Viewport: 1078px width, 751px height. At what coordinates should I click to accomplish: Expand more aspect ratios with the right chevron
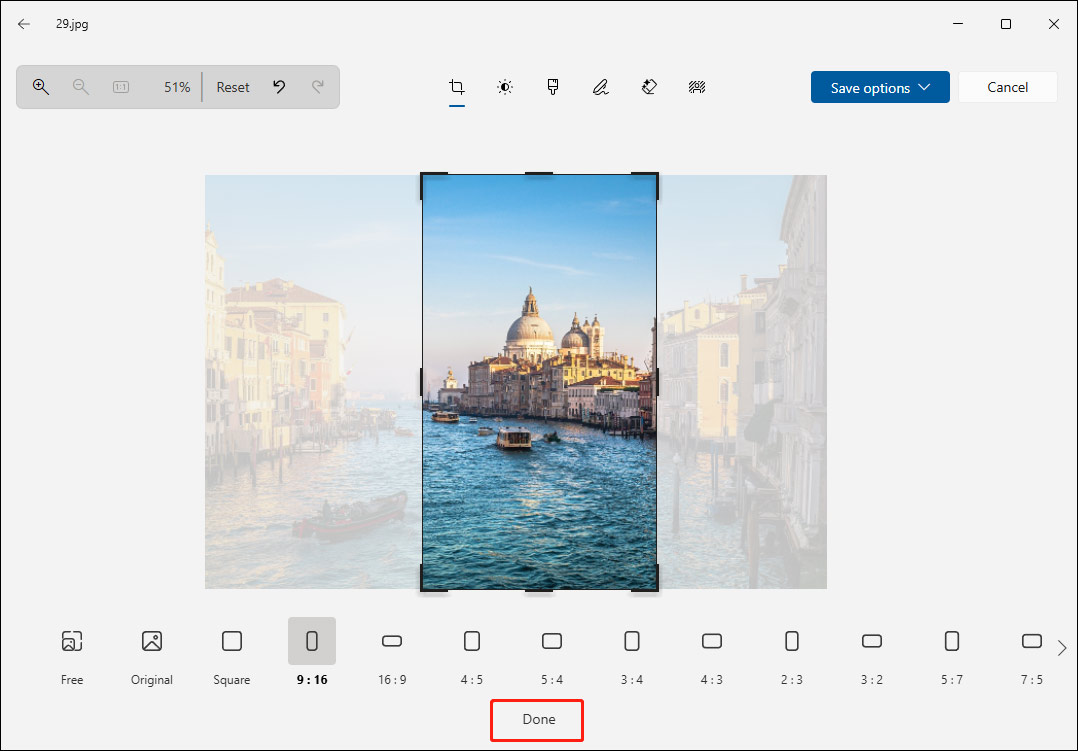[1063, 647]
